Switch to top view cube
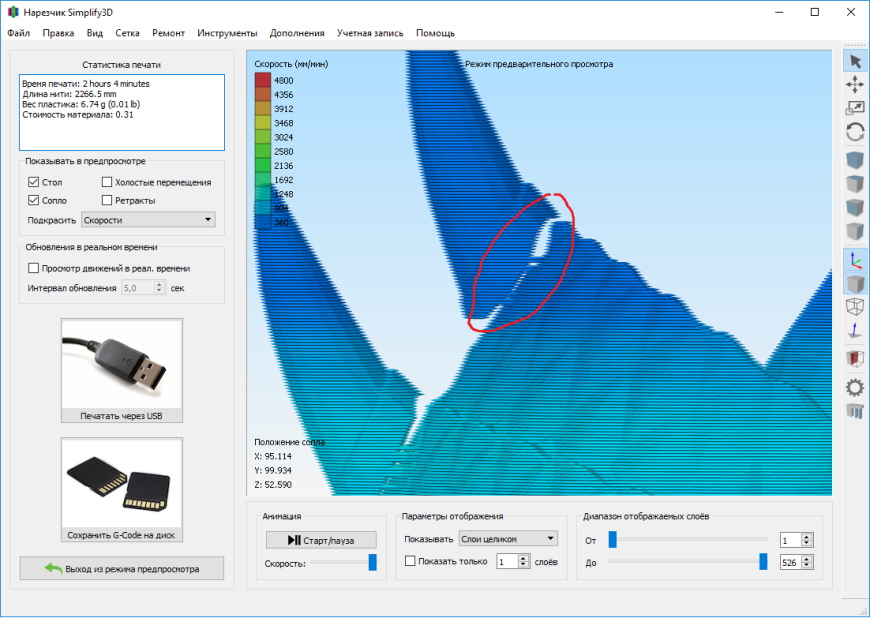 pos(854,184)
